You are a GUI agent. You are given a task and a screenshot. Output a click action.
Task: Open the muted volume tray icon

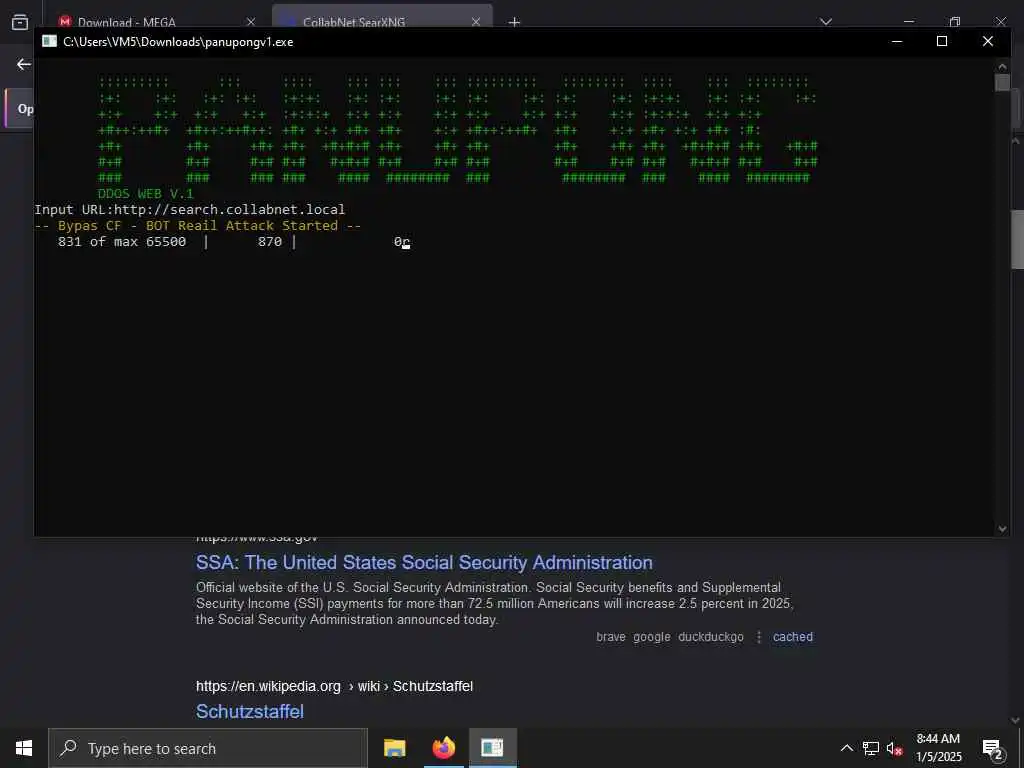[x=895, y=748]
